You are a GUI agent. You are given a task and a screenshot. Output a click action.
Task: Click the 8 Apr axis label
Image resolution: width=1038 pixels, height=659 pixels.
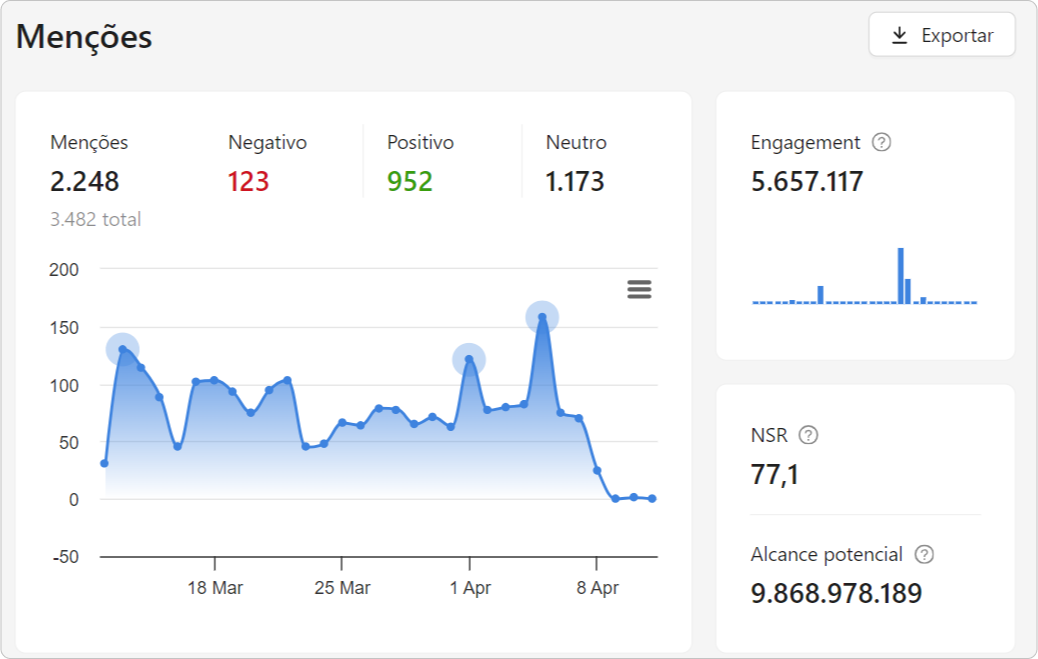pyautogui.click(x=598, y=588)
